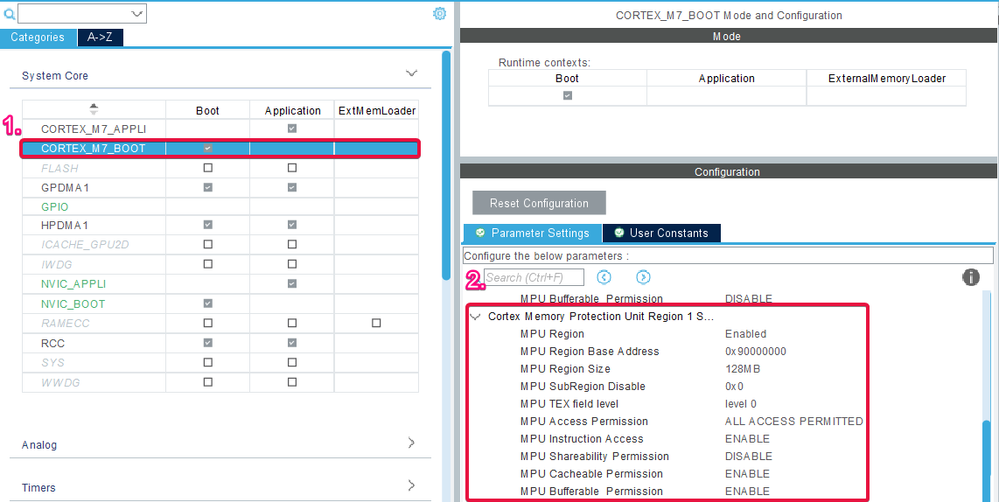Toggle NVIC_APPLI Application checkbox
Image resolution: width=999 pixels, height=502 pixels.
pos(292,283)
